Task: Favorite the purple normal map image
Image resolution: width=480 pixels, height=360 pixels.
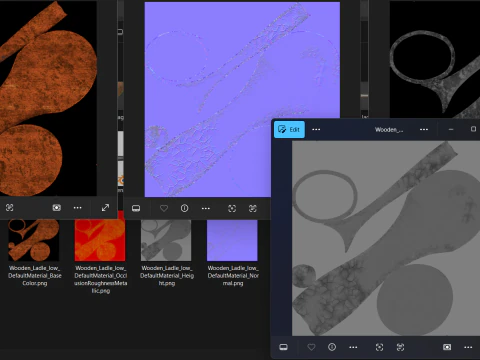Action: coord(164,208)
